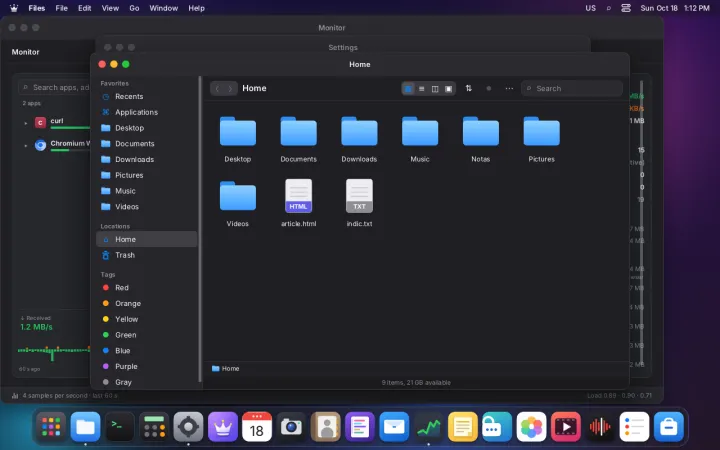The image size is (720, 450).
Task: Open the Help menu
Action: (196, 8)
